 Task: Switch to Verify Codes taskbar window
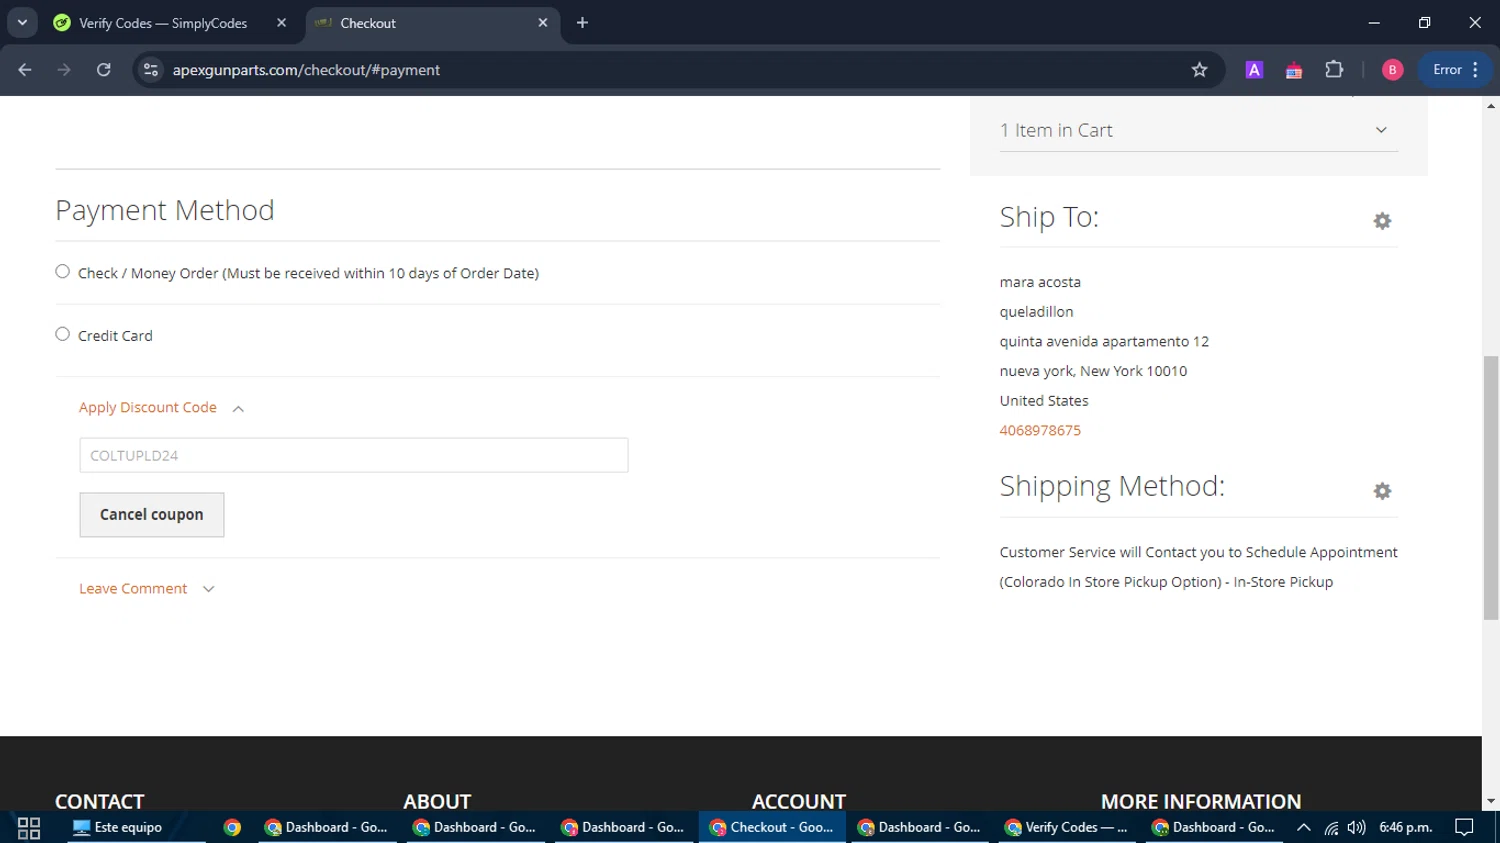[1068, 828]
